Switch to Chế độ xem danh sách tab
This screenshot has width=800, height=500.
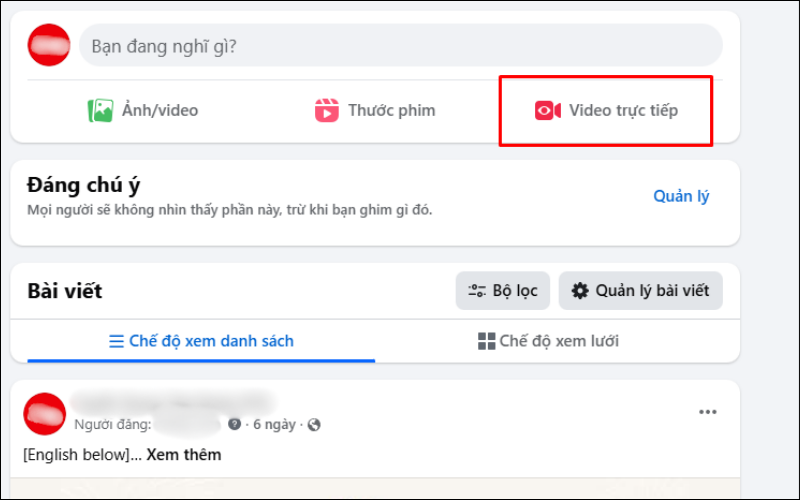point(201,341)
